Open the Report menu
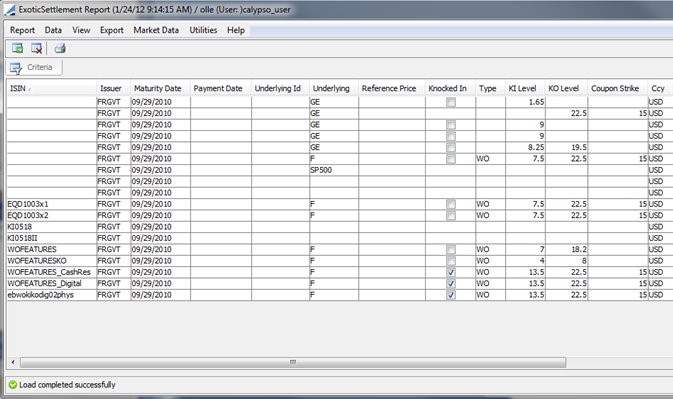 tap(22, 30)
